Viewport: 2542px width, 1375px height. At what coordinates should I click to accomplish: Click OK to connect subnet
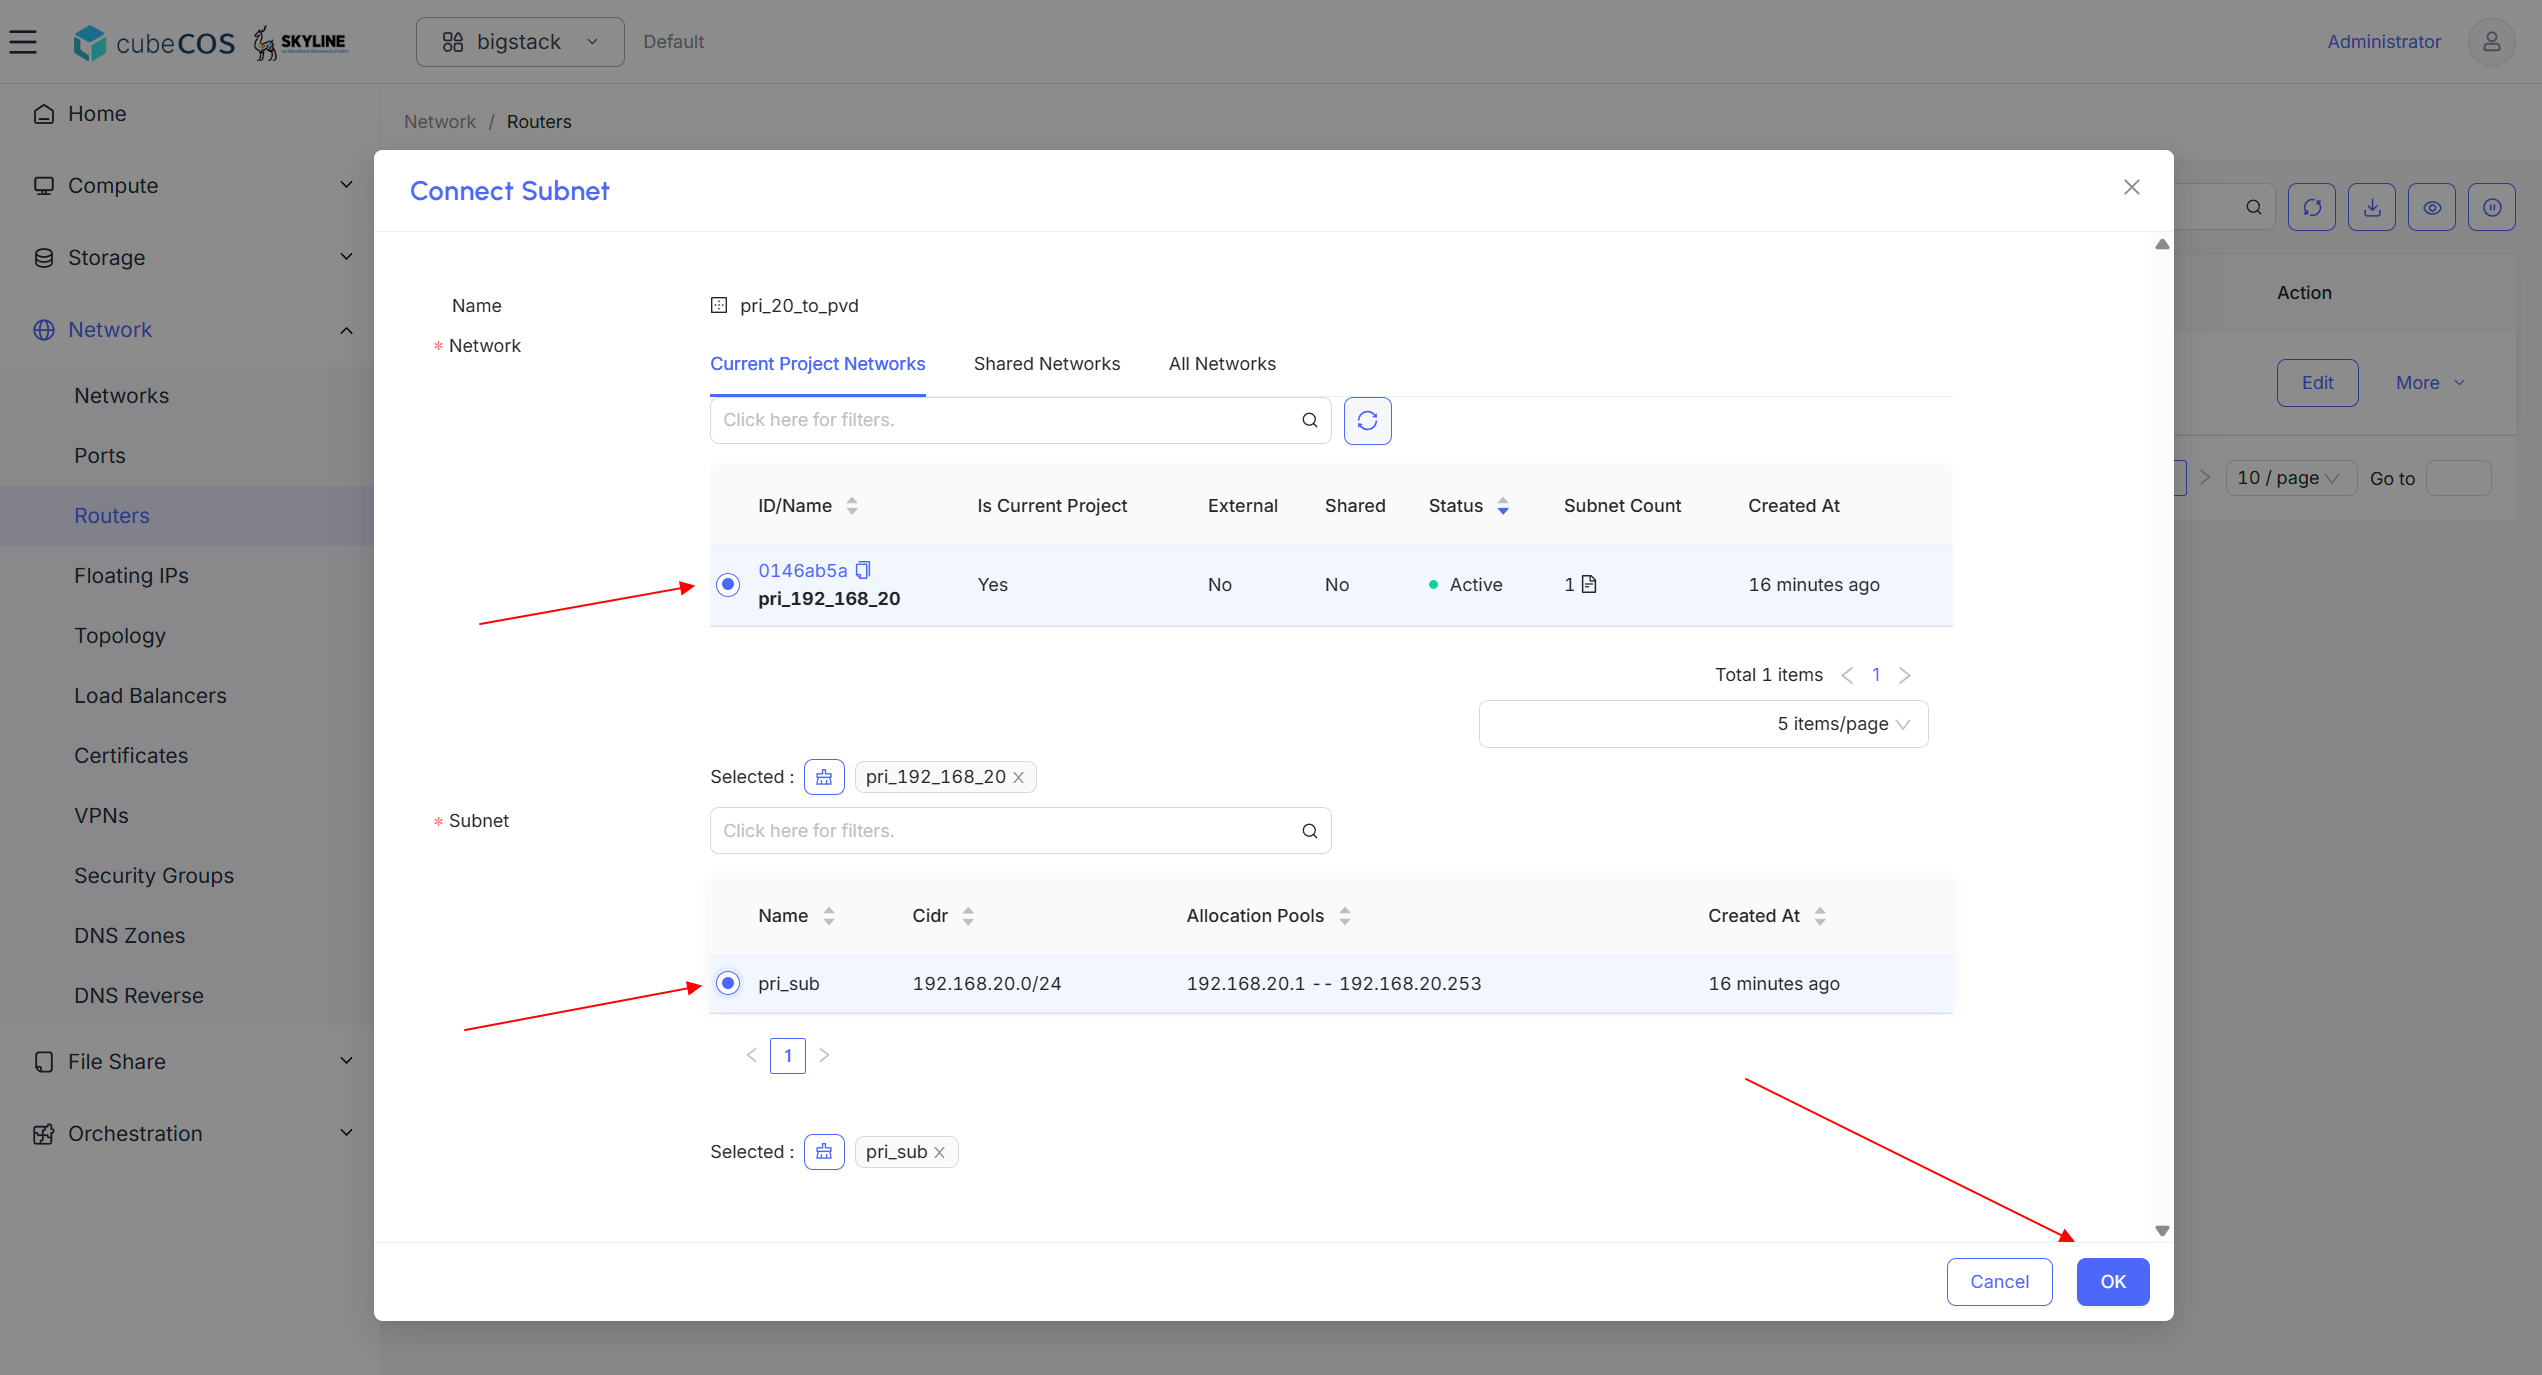2113,1282
